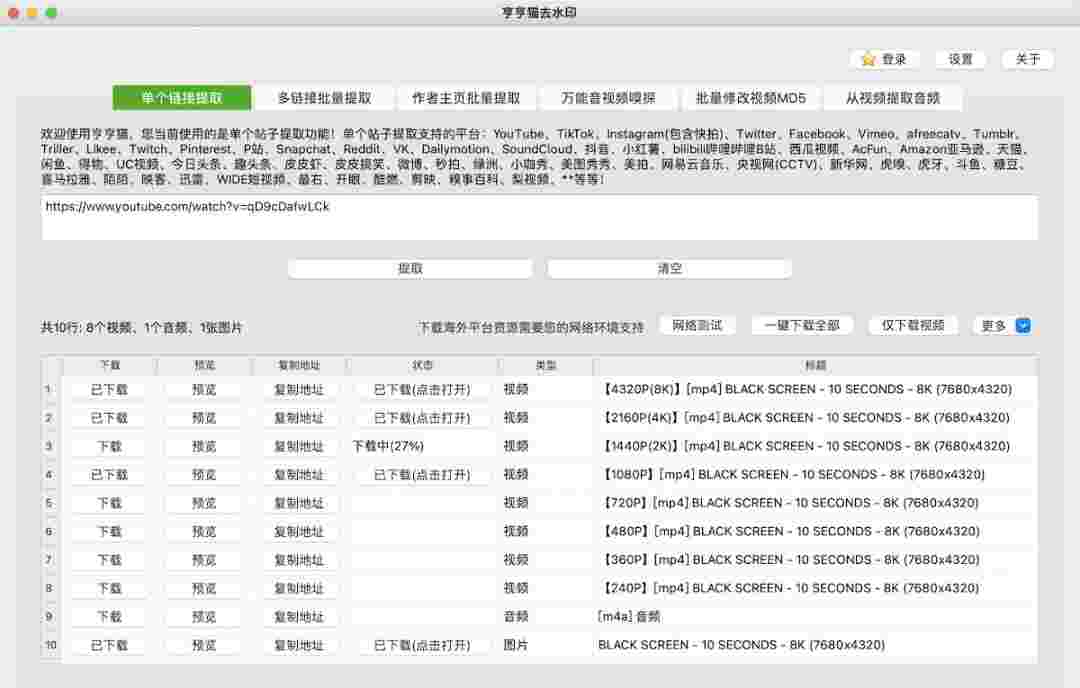1080x688 pixels.
Task: Download the 720P video in row 5
Action: [x=109, y=503]
